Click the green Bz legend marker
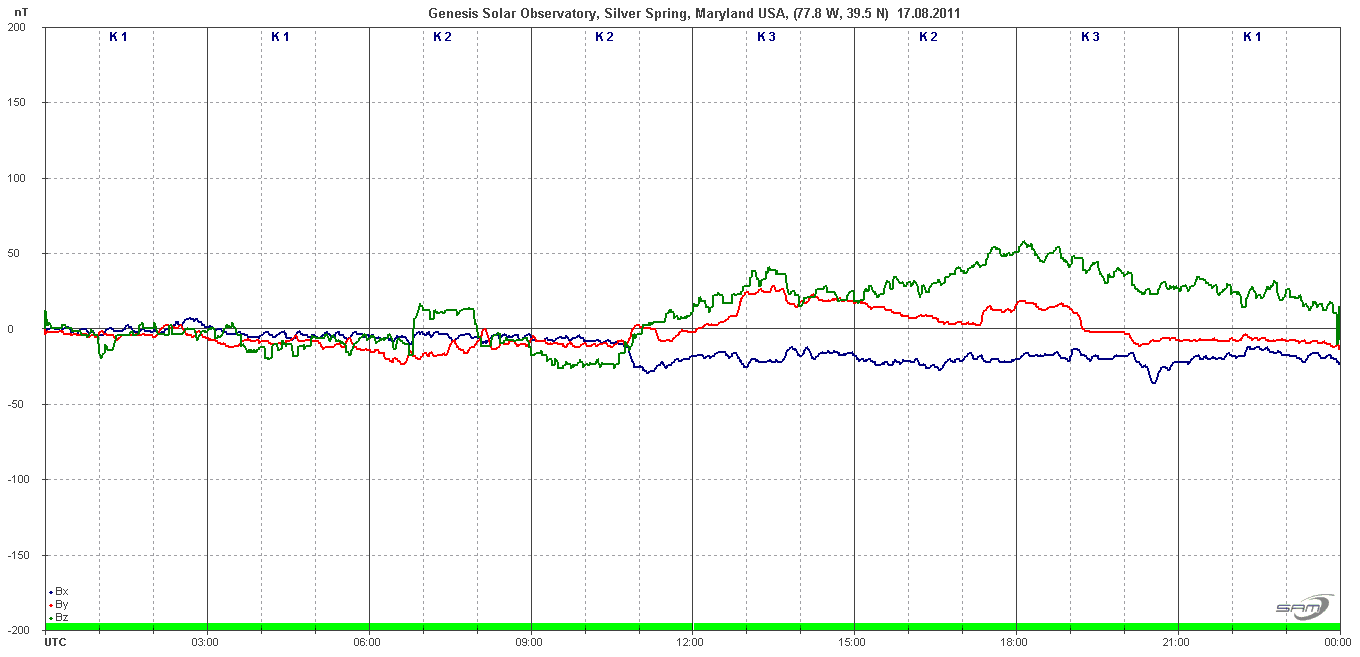1360x657 pixels. [51, 618]
